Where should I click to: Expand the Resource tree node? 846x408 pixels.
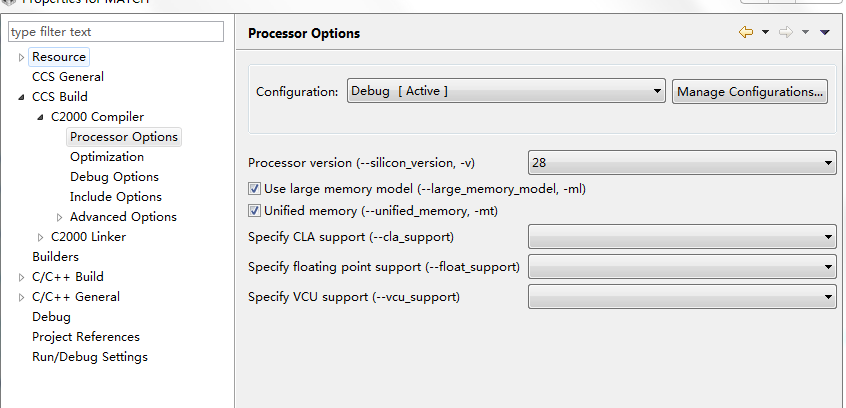pos(21,57)
